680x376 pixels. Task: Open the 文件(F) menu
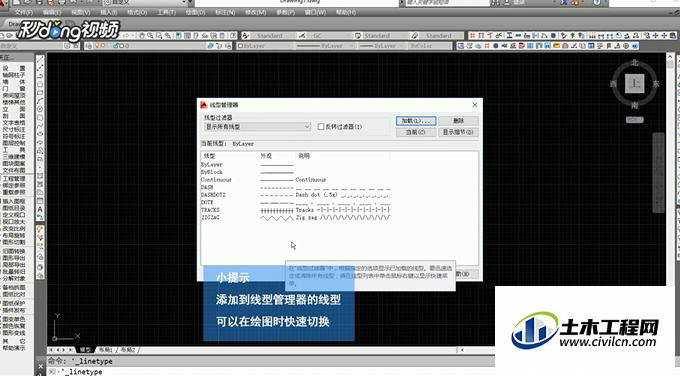23,12
